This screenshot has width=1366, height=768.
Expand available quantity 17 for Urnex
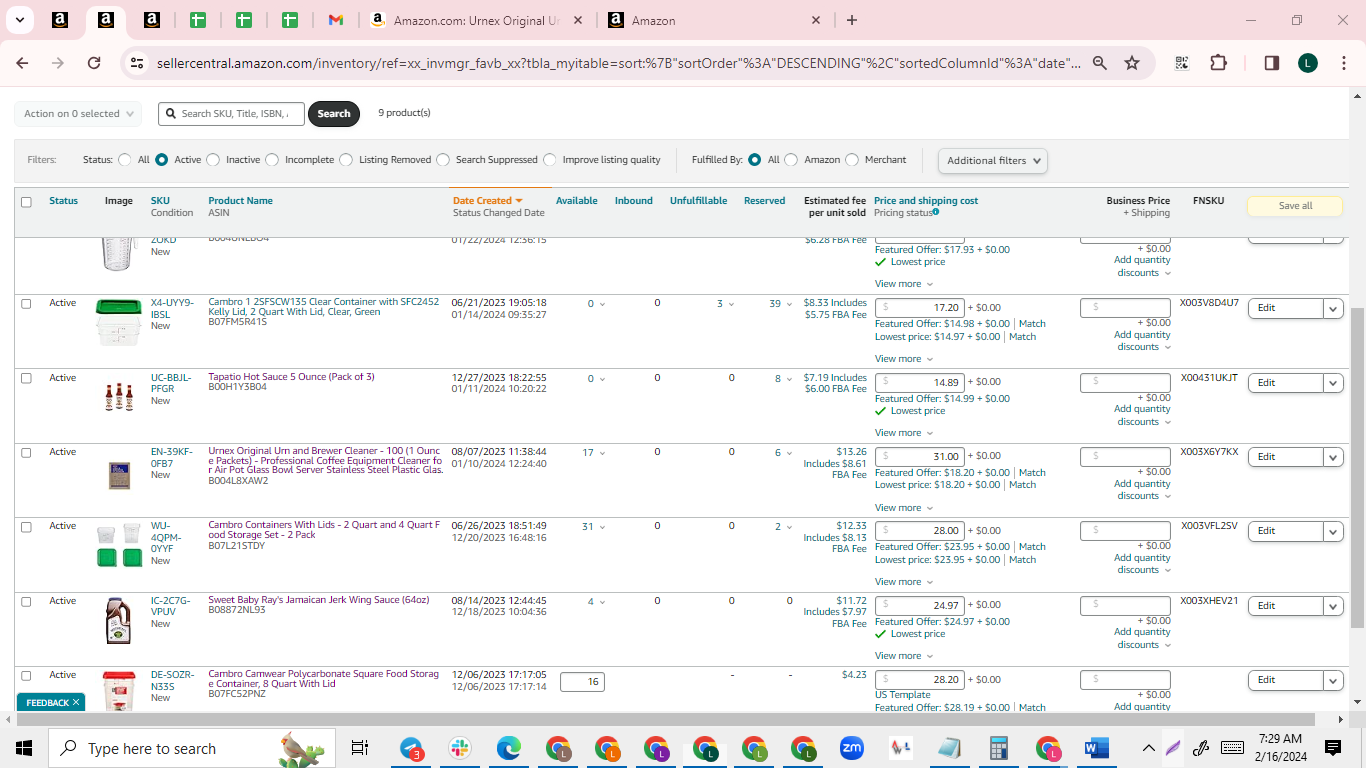[x=594, y=453]
